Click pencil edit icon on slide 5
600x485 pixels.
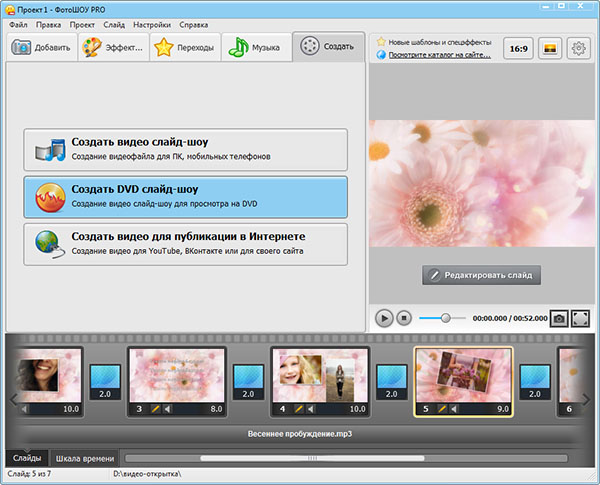[x=441, y=409]
